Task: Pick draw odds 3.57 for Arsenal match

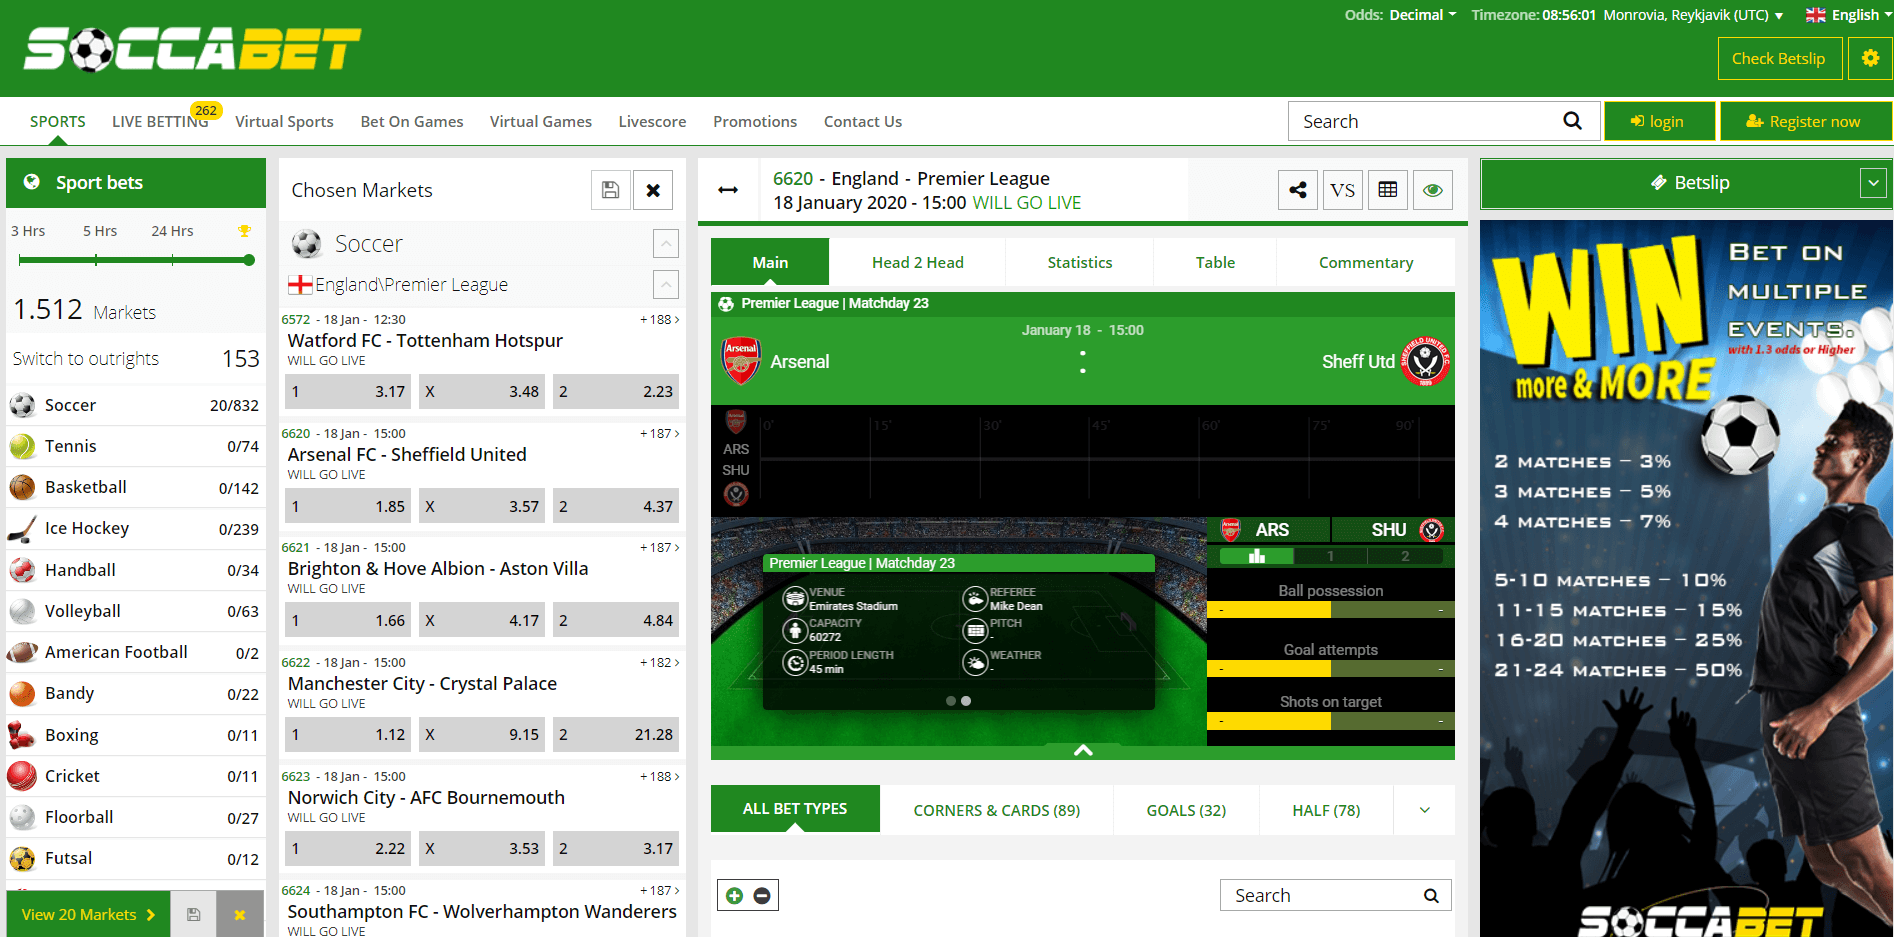Action: pyautogui.click(x=482, y=507)
